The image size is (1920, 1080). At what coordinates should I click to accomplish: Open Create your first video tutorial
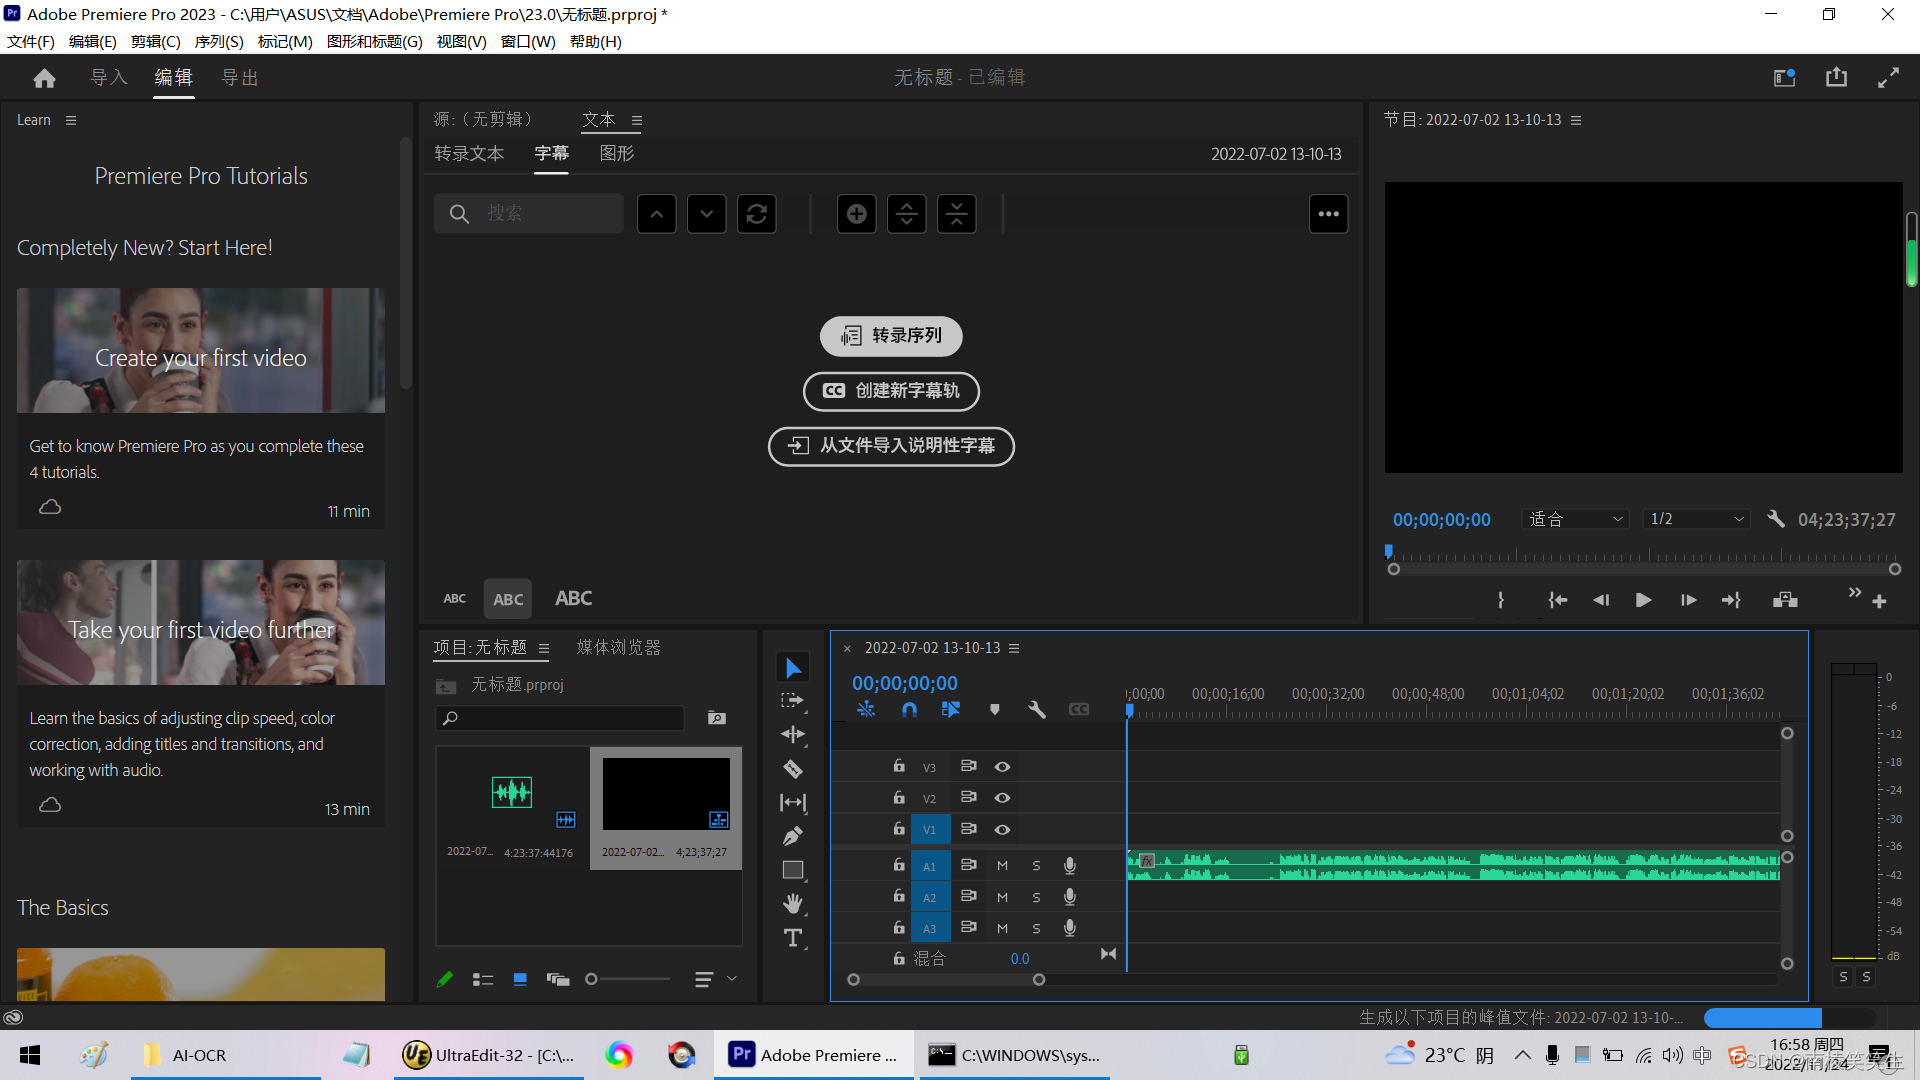coord(201,351)
